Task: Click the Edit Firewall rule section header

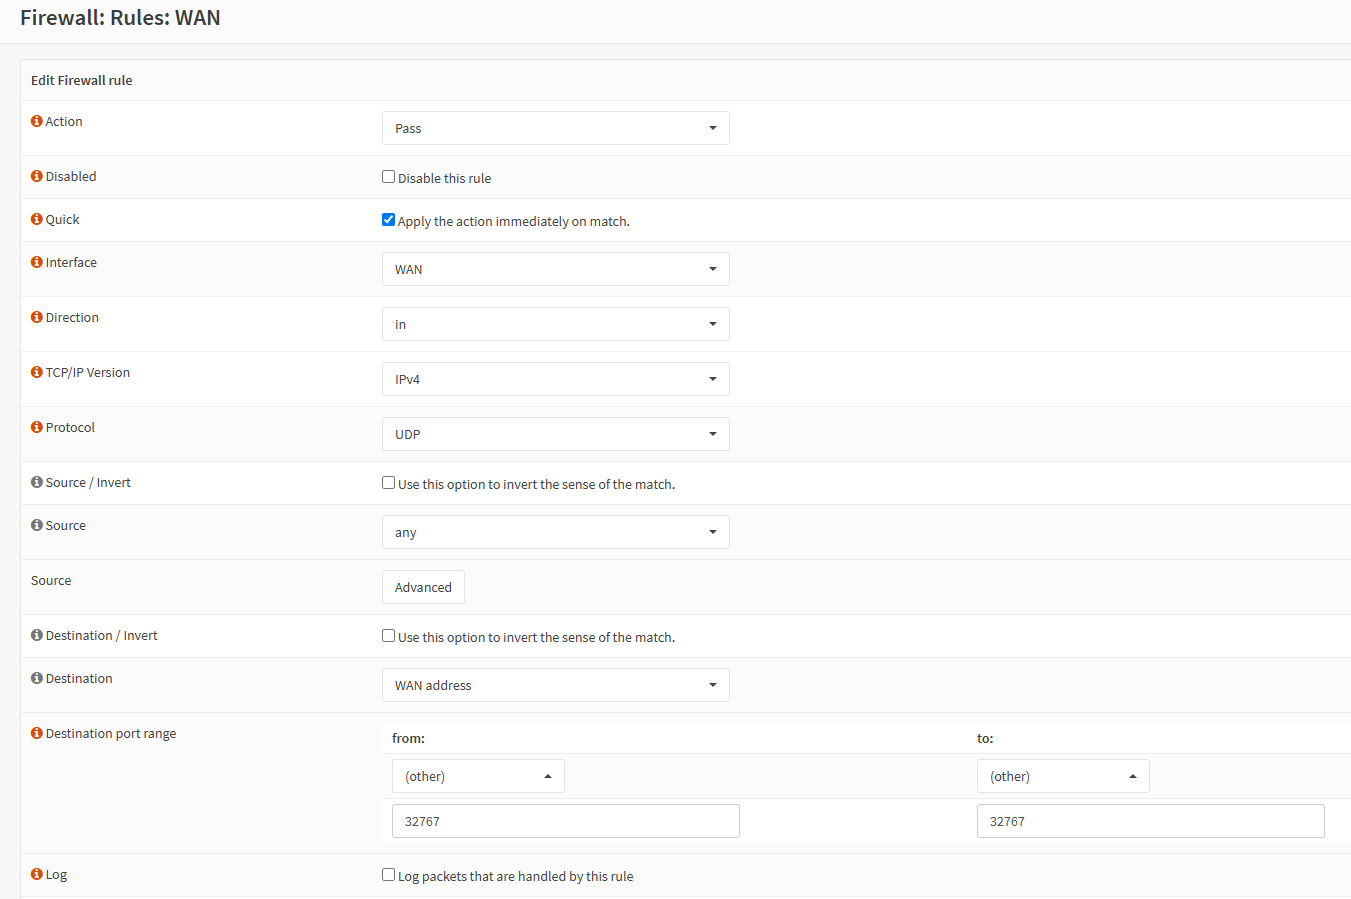Action: (81, 79)
